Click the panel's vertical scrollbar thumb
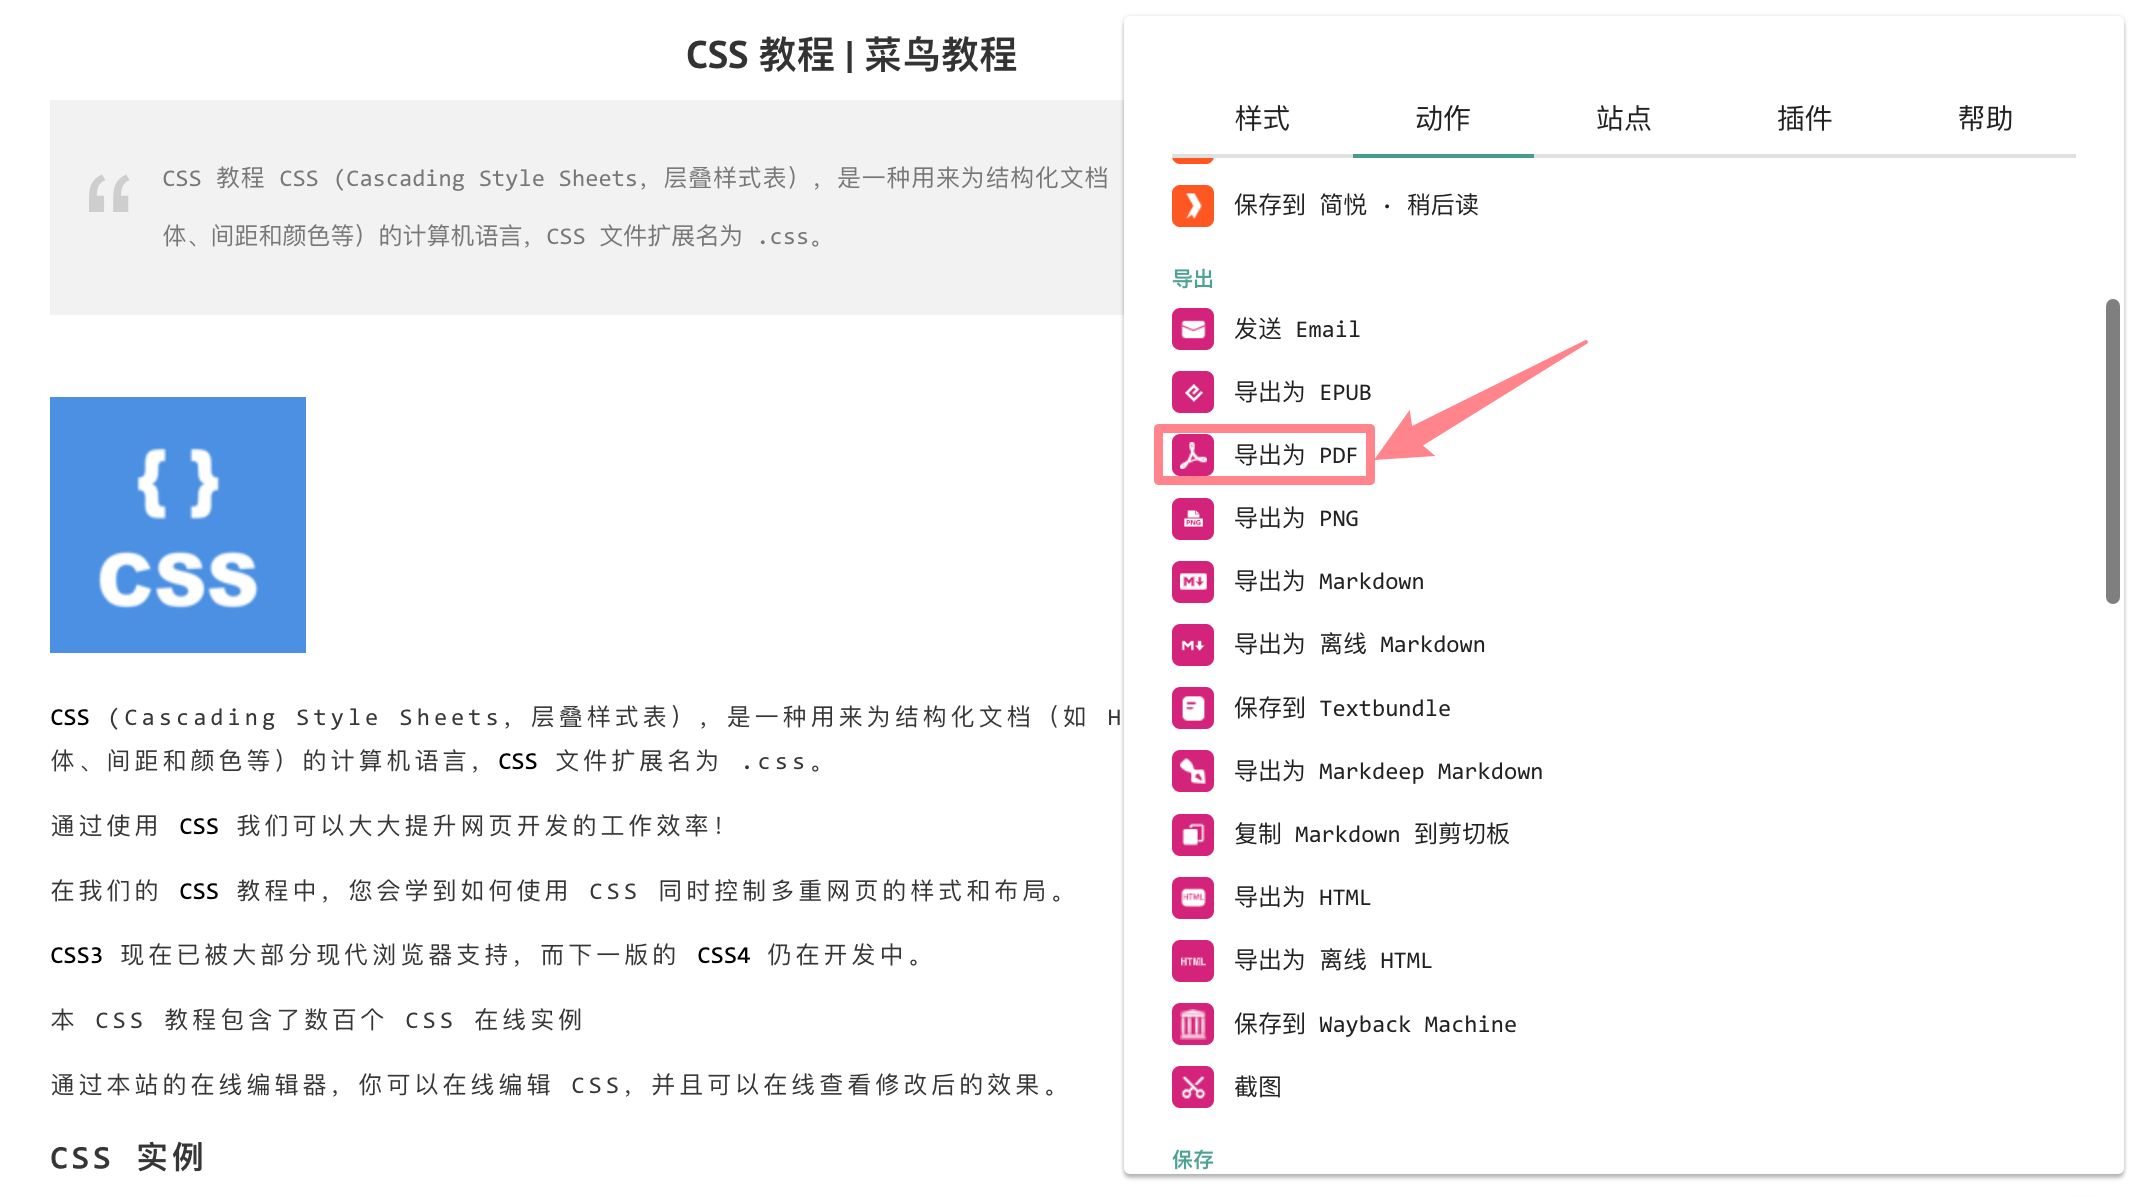Viewport: 2154px width, 1198px height. click(x=2112, y=451)
